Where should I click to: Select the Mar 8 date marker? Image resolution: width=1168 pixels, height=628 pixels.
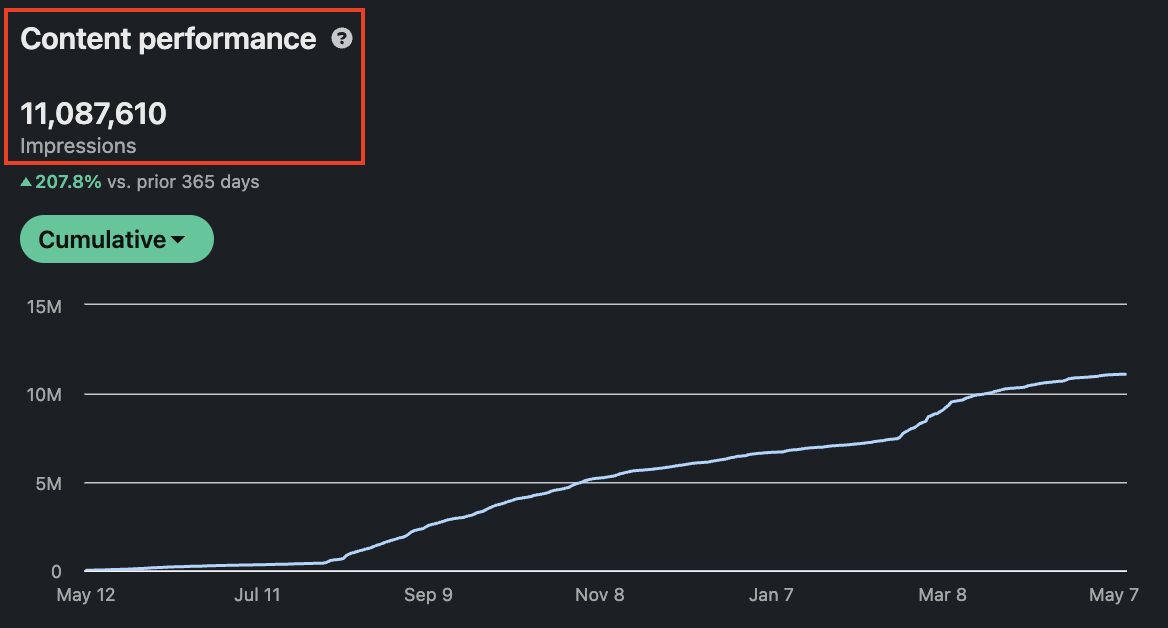point(942,594)
